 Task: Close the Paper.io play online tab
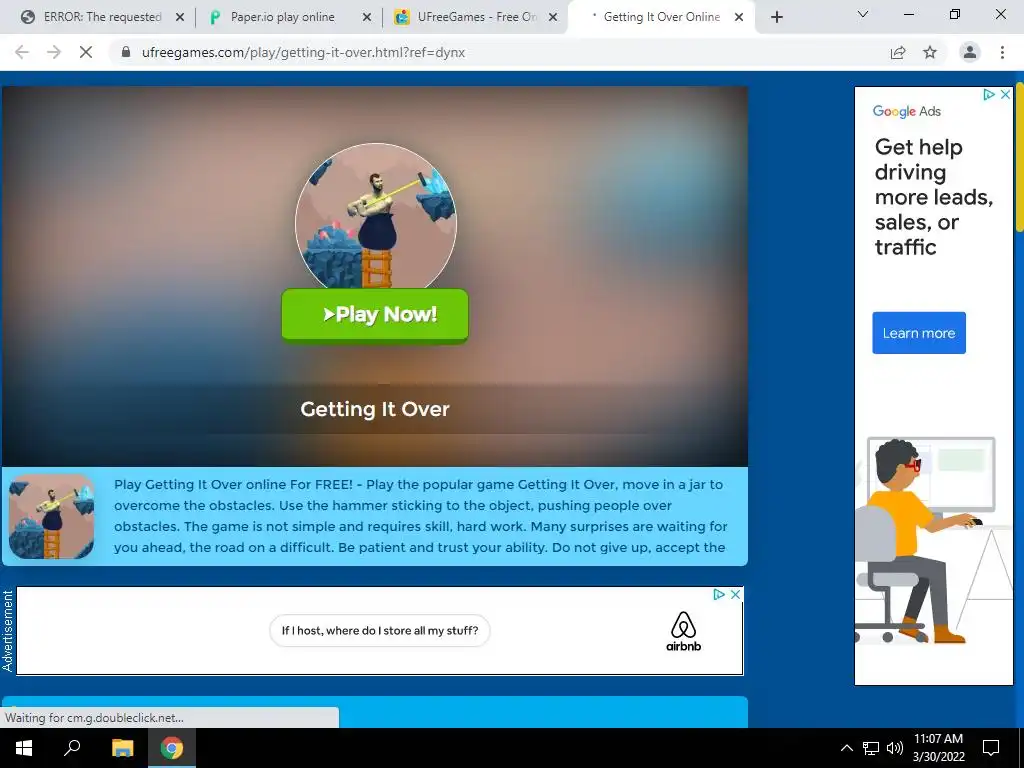(367, 18)
